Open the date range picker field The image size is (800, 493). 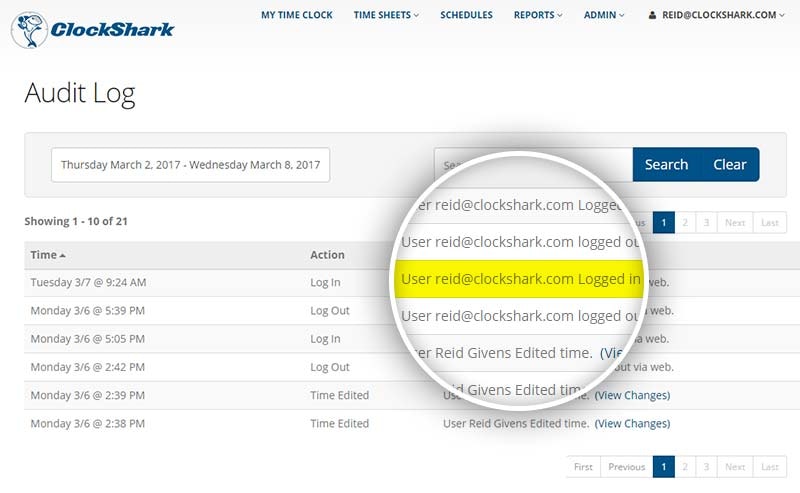click(x=190, y=165)
